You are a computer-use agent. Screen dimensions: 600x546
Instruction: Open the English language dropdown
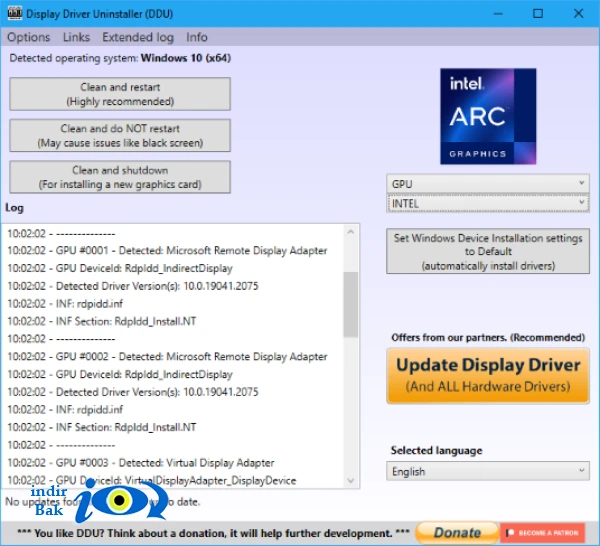pyautogui.click(x=488, y=471)
